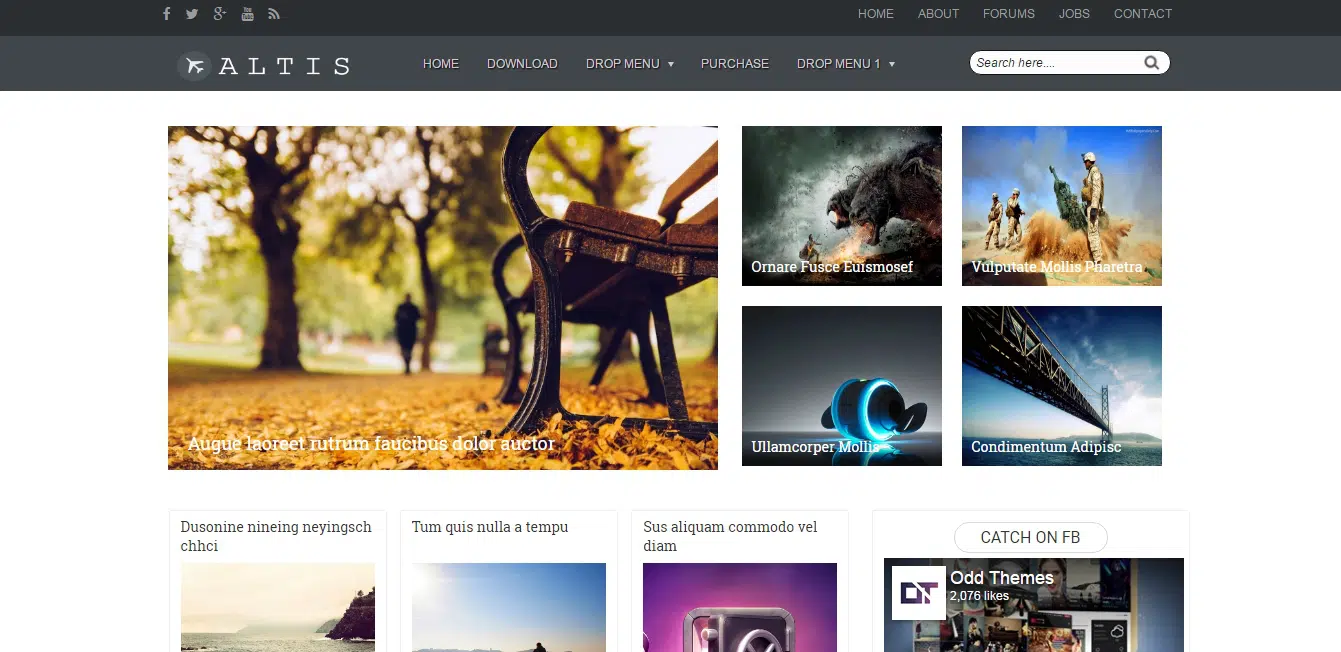The width and height of the screenshot is (1341, 652).
Task: Open the YouTube social icon
Action: [x=247, y=14]
